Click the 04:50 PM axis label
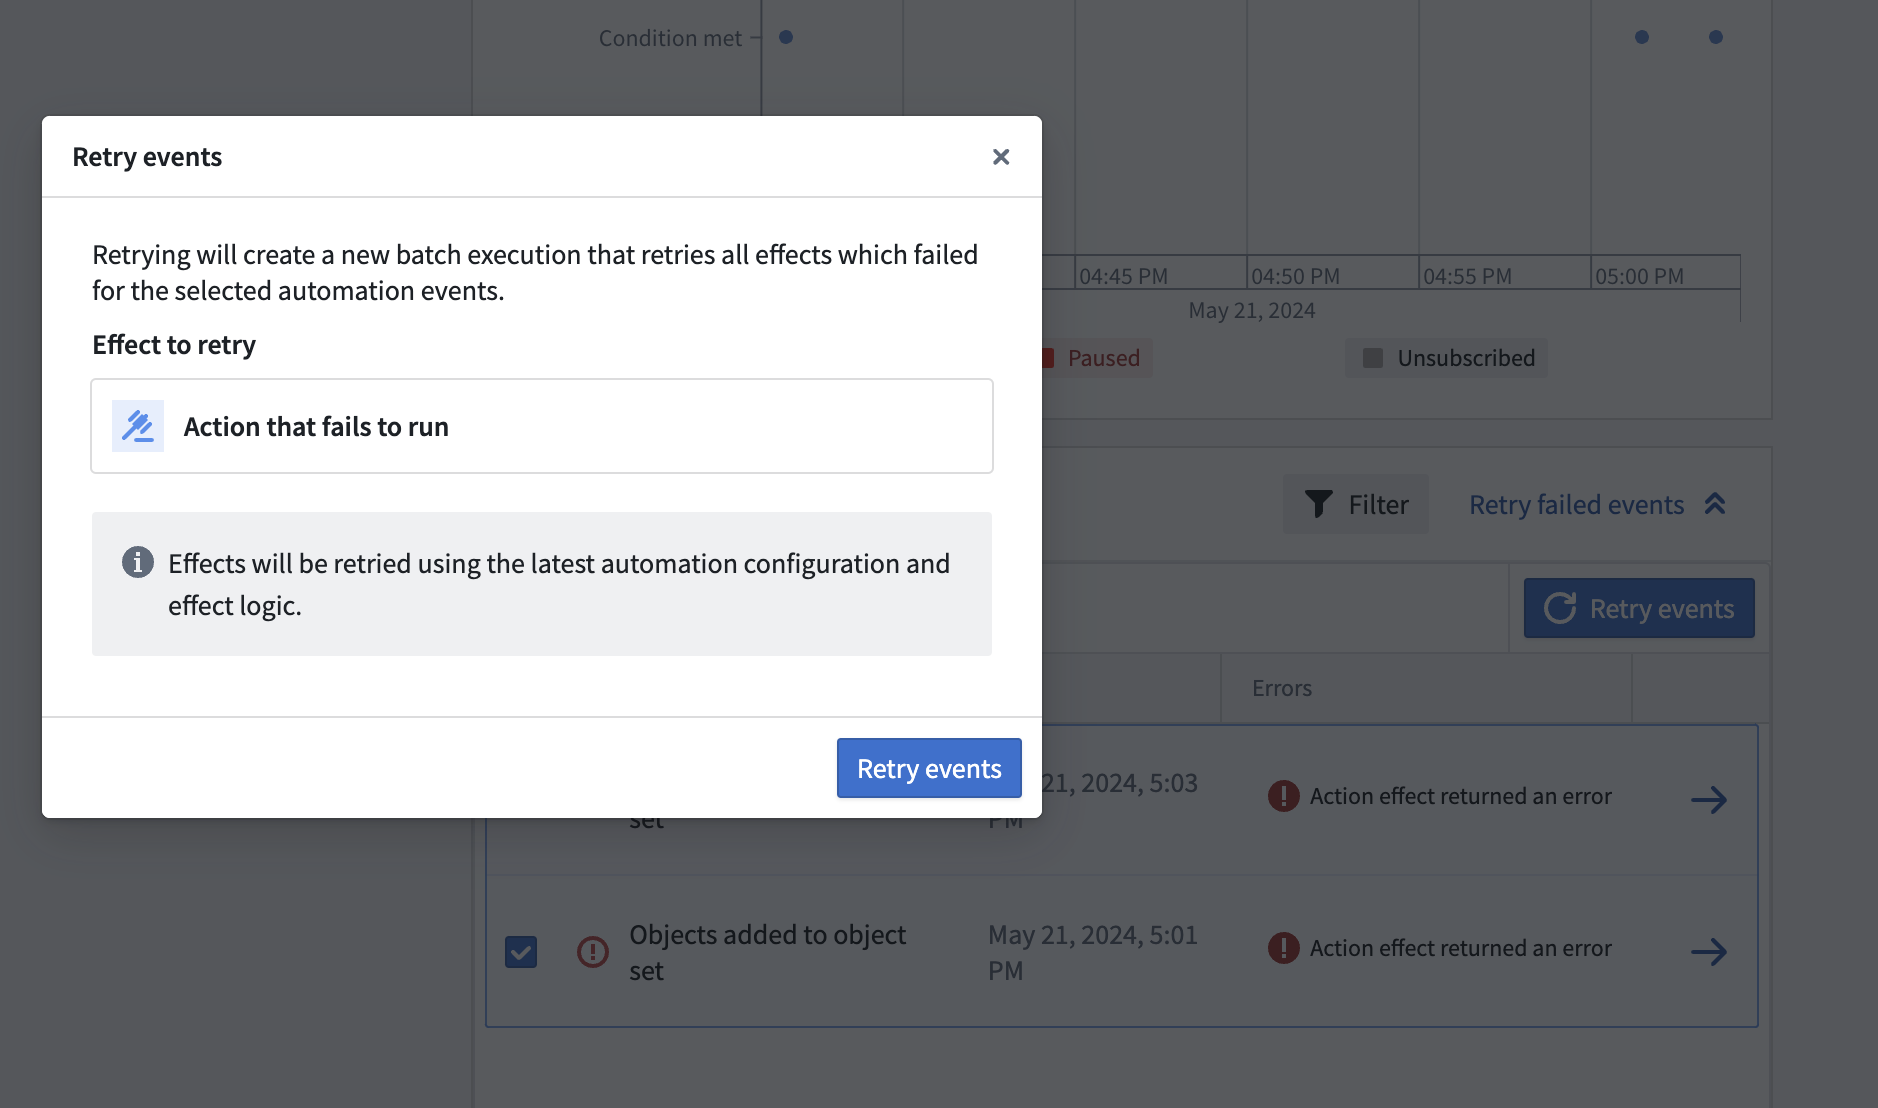 click(x=1295, y=276)
